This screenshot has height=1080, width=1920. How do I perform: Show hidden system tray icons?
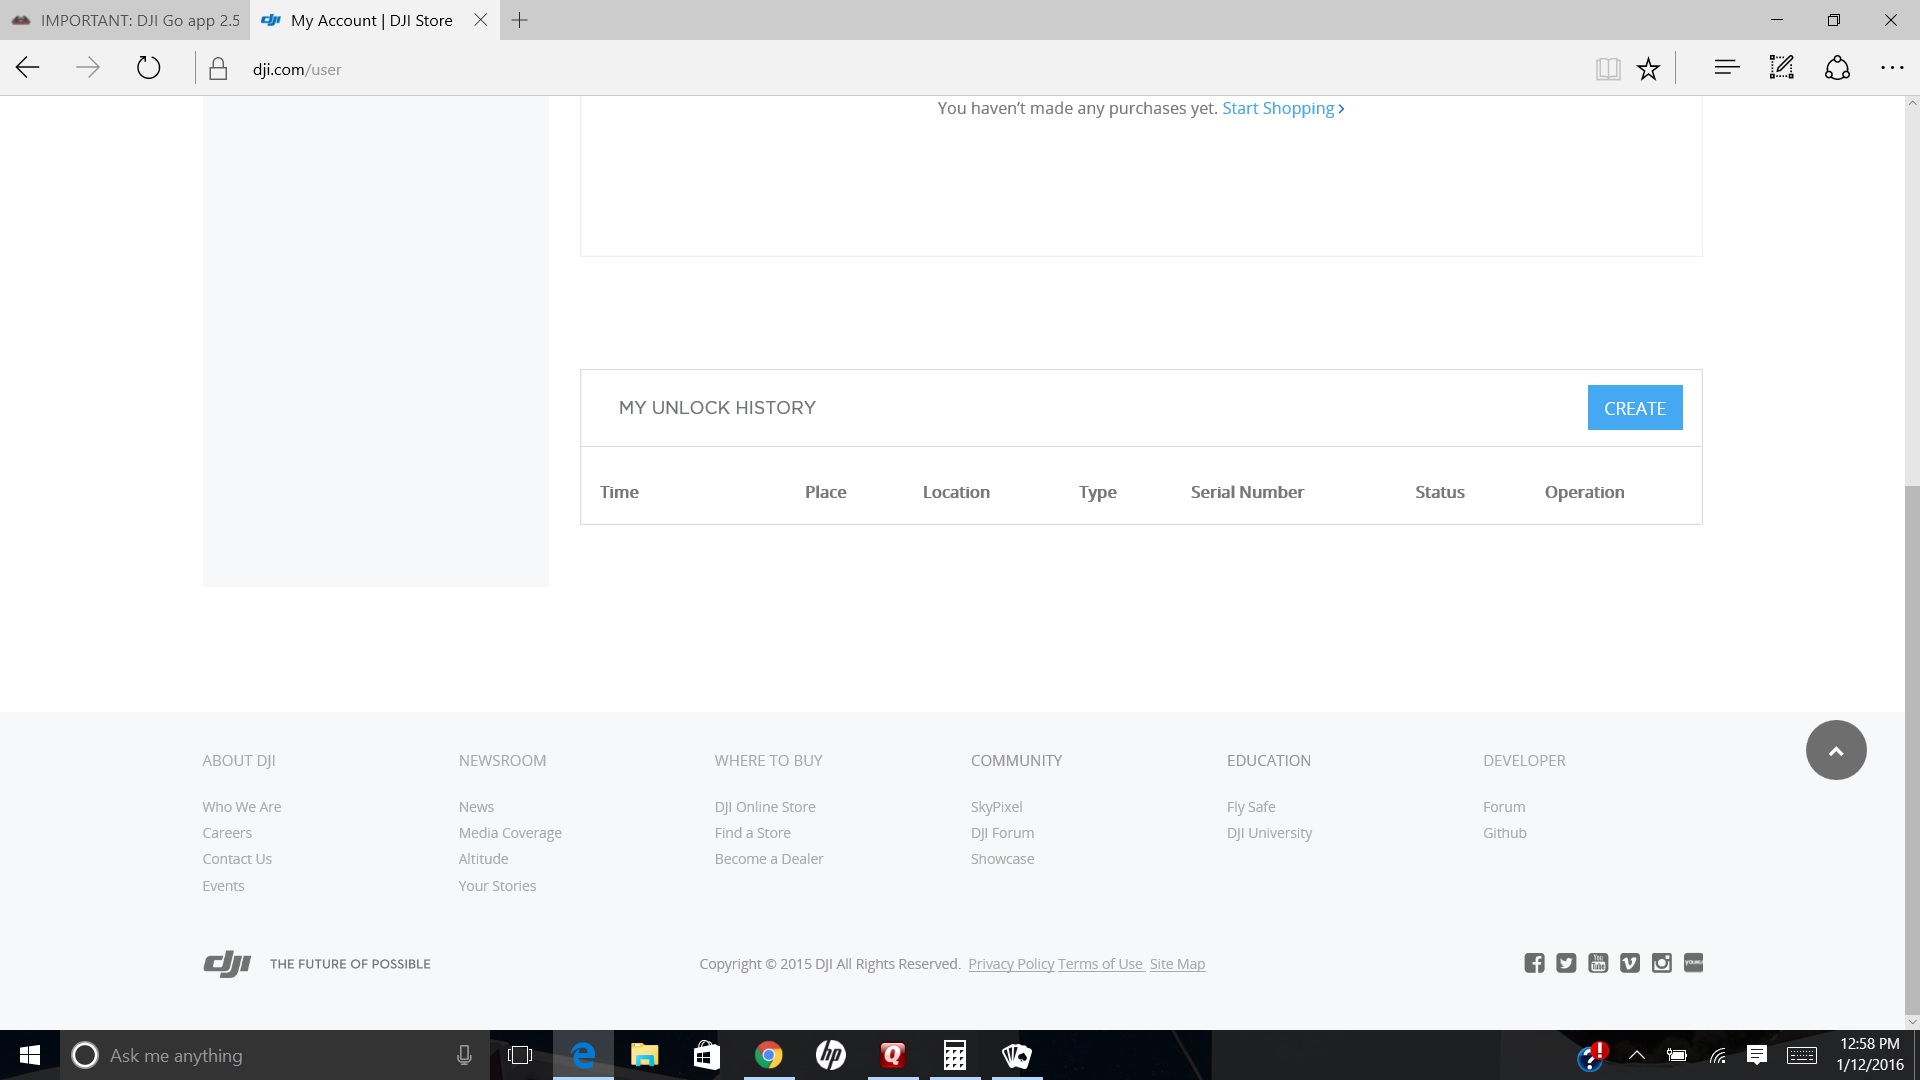click(1637, 1055)
